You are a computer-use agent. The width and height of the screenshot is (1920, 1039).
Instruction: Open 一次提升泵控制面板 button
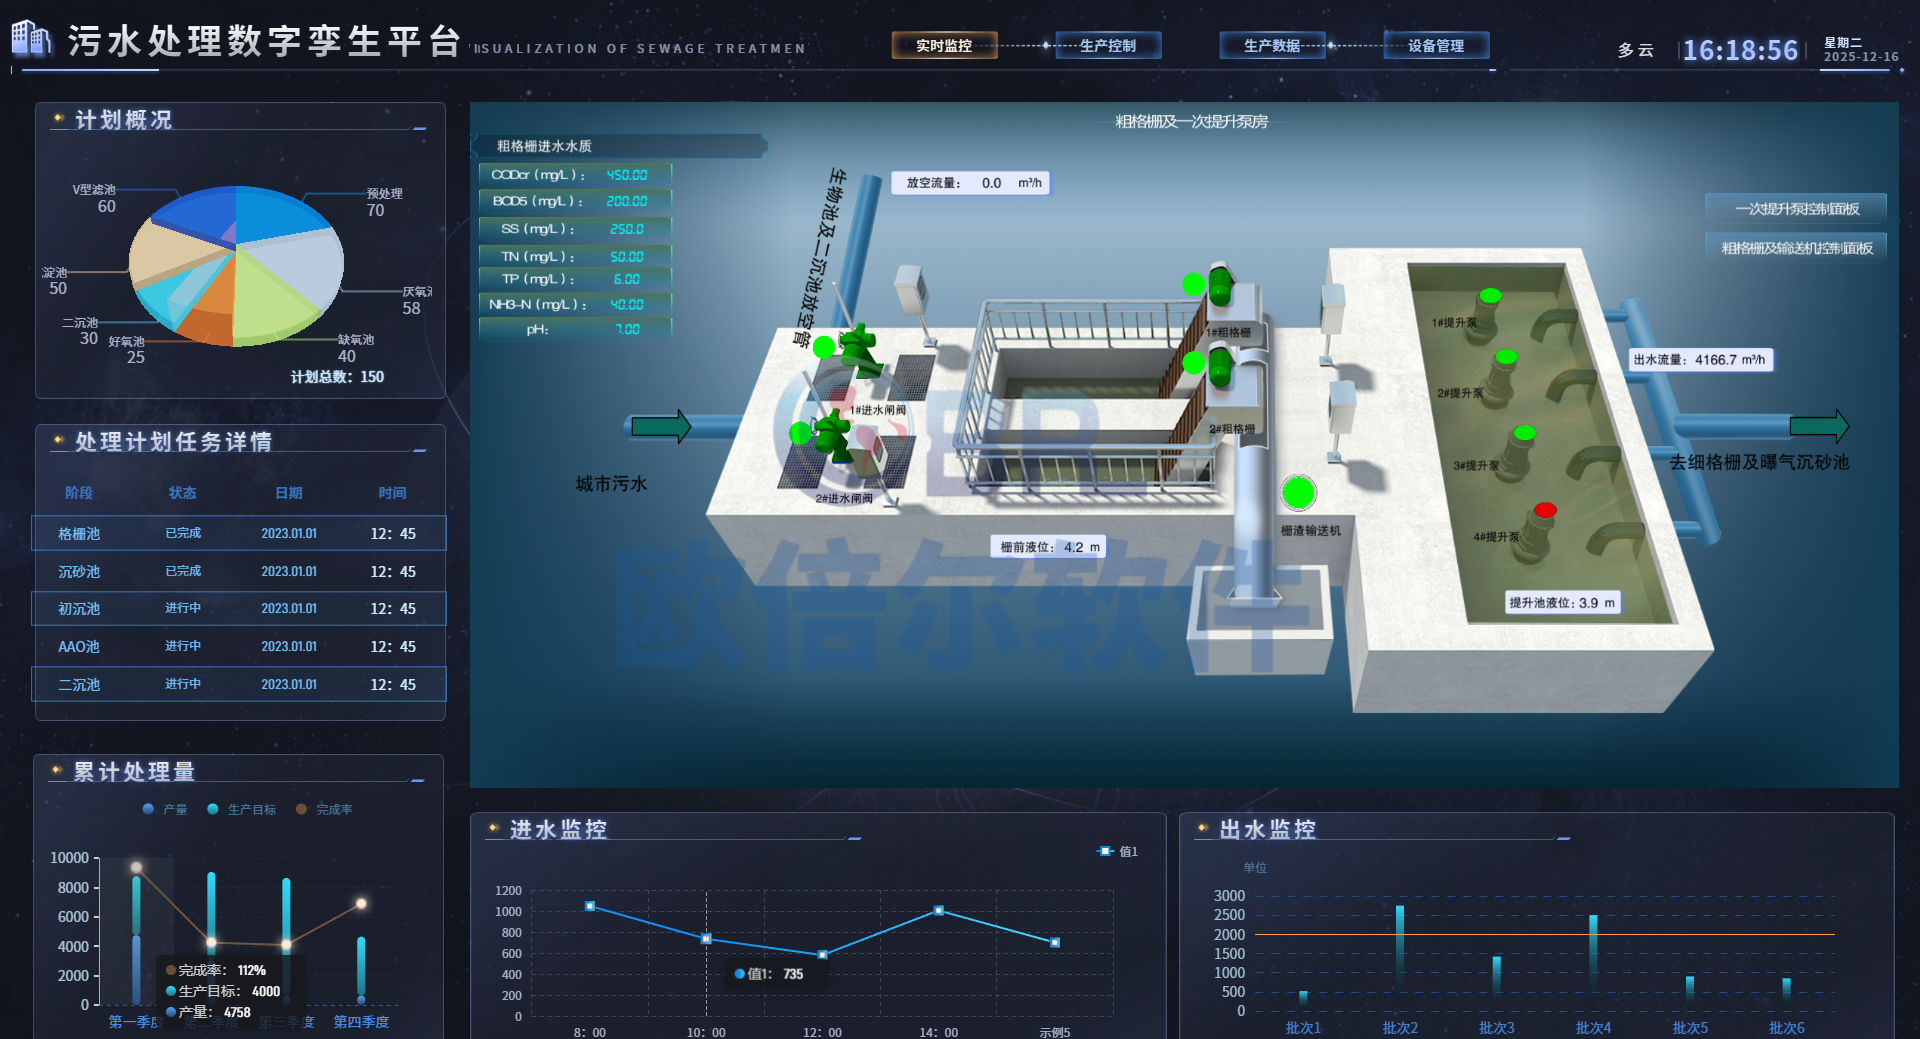[1796, 209]
